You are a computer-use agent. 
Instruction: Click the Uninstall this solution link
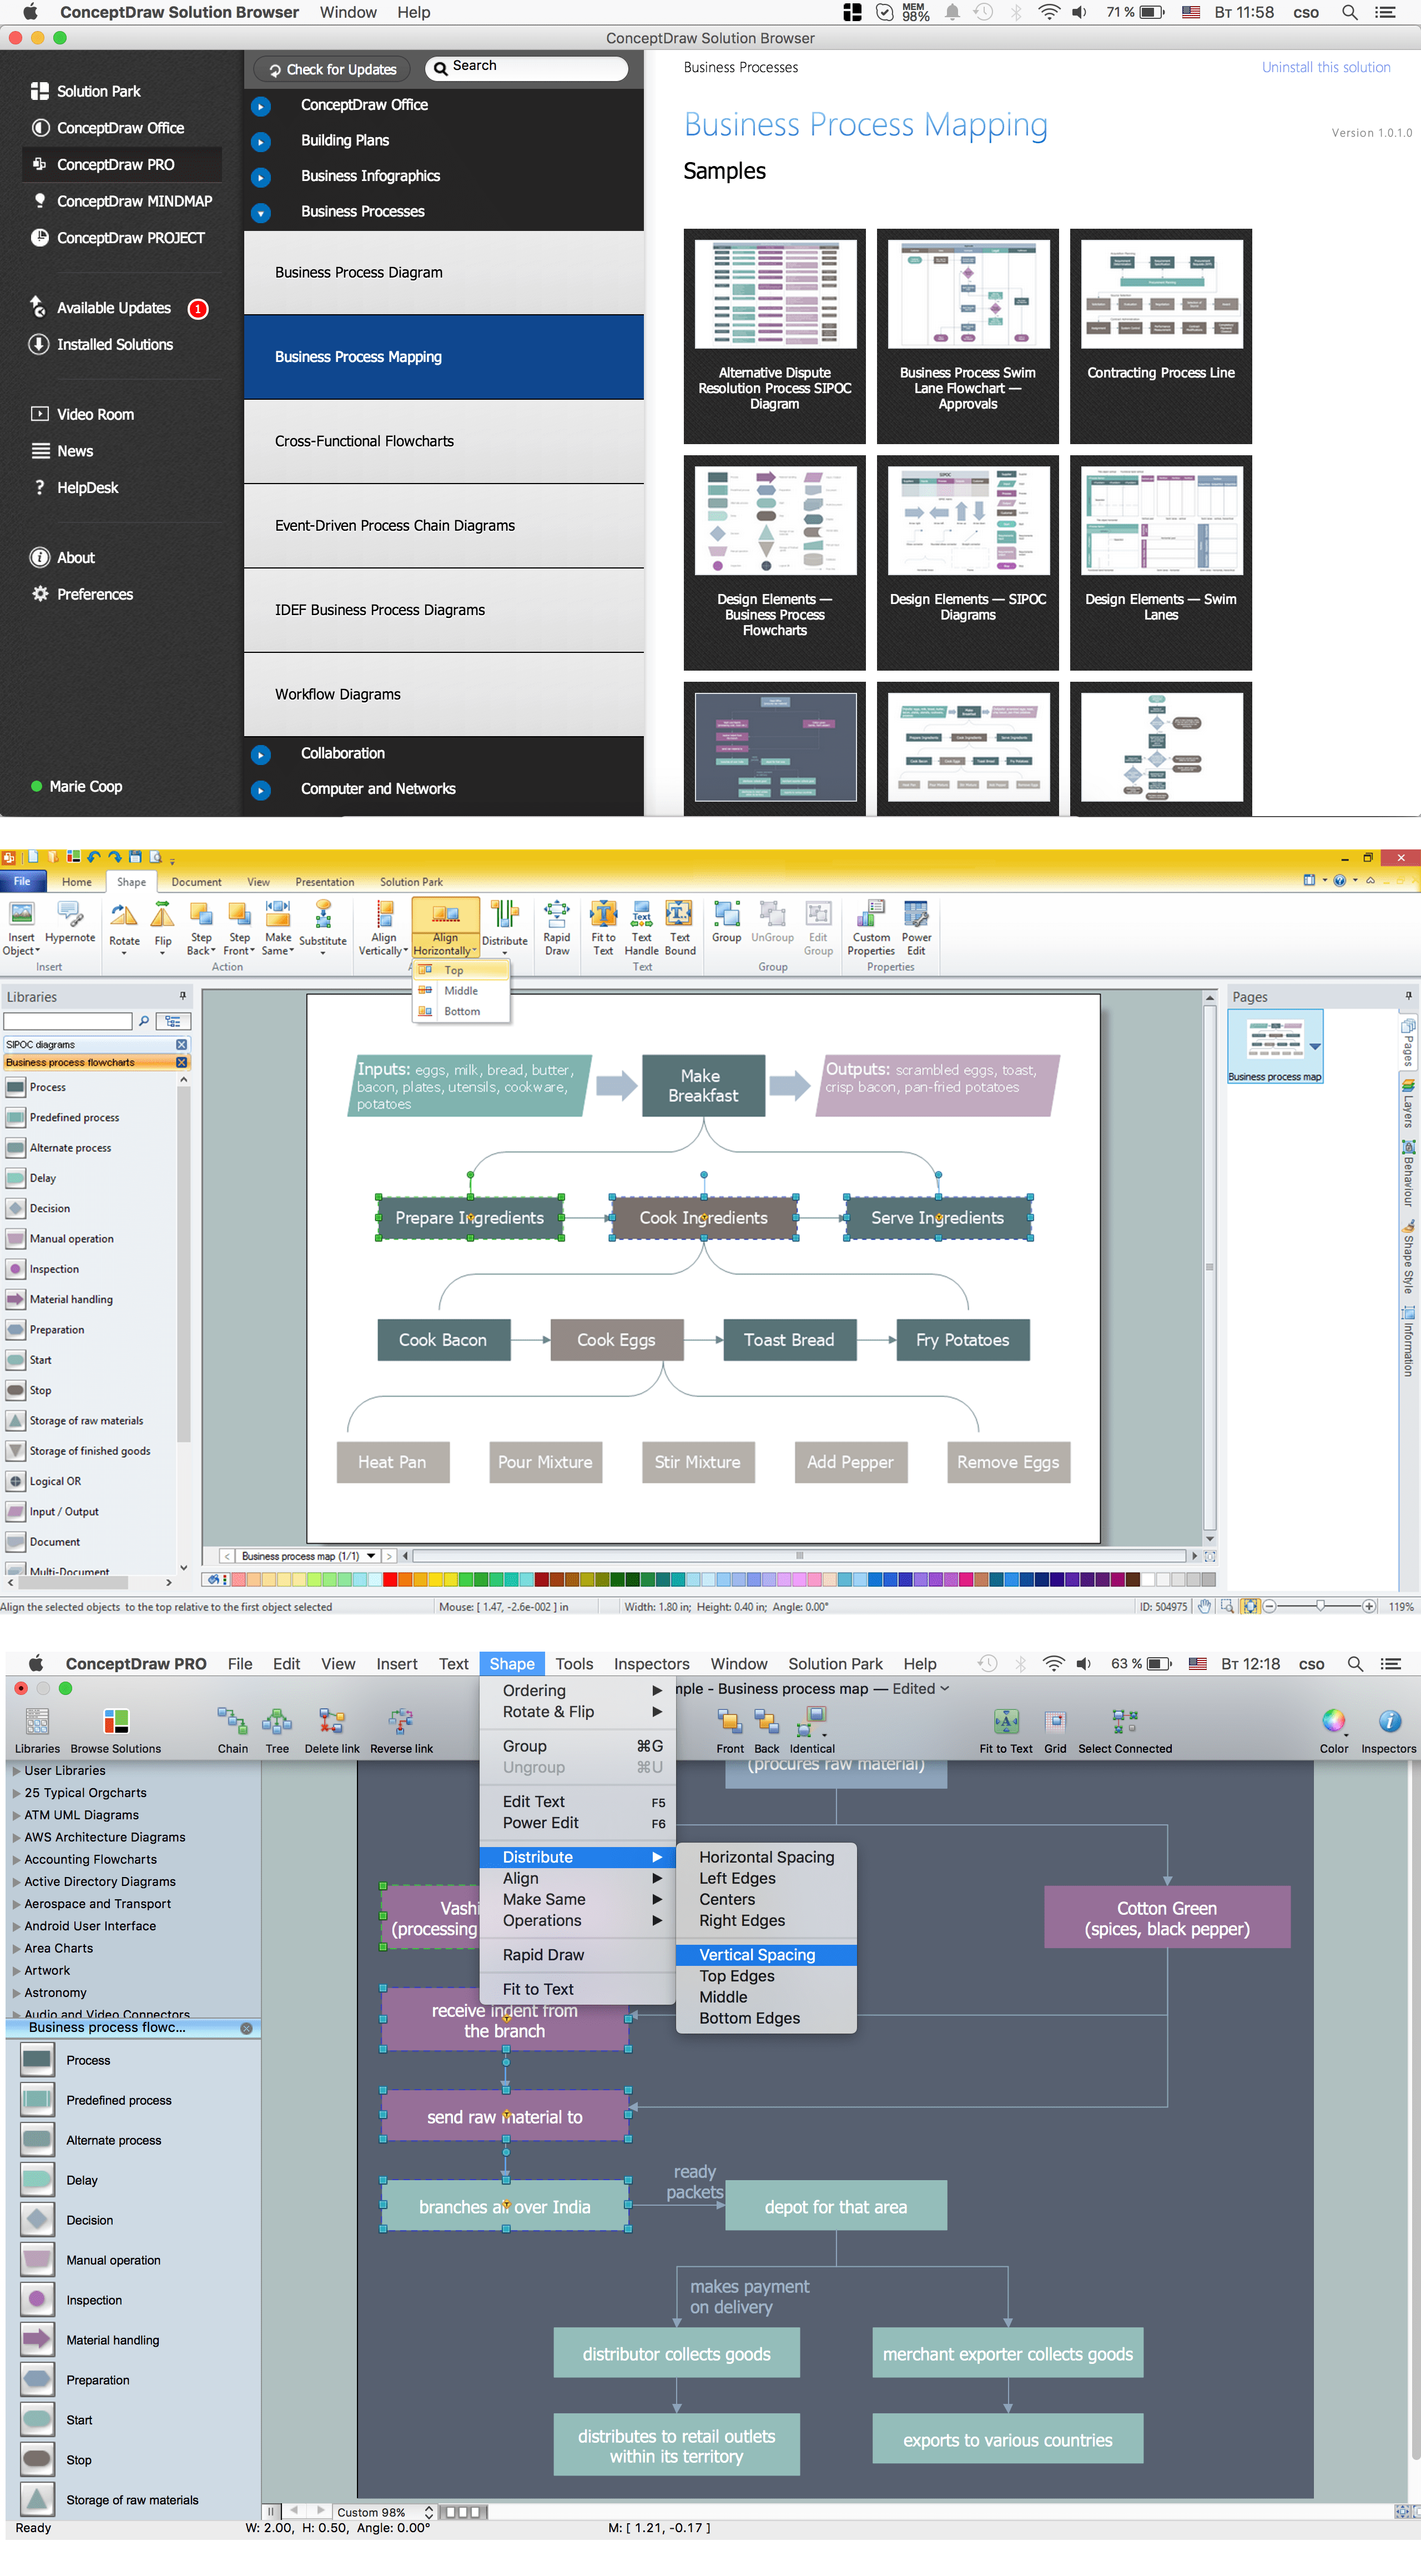coord(1325,67)
